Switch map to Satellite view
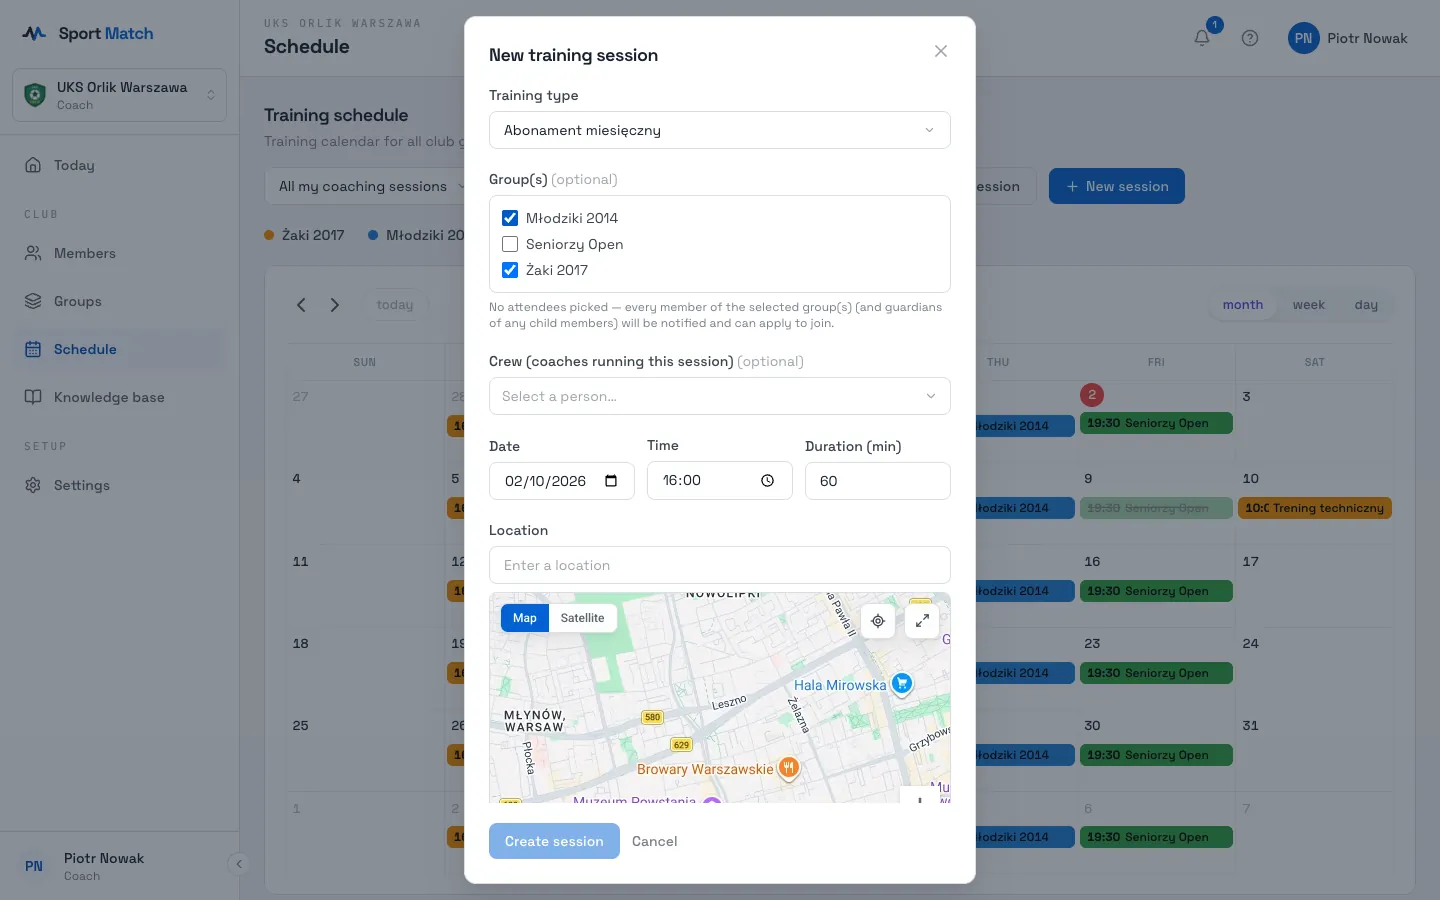The height and width of the screenshot is (900, 1440). point(582,618)
